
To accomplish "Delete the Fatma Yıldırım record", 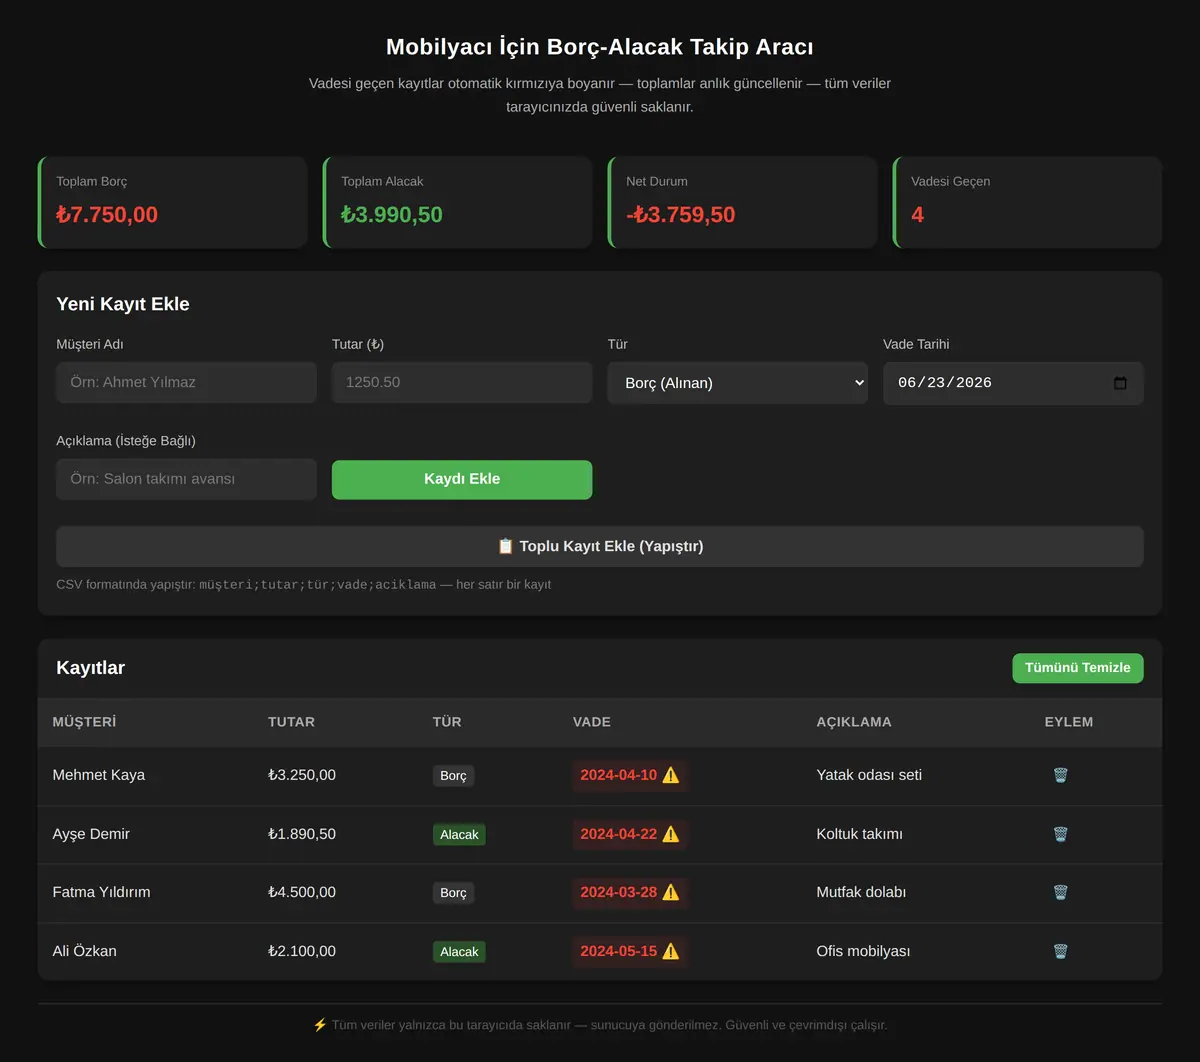I will pos(1061,892).
